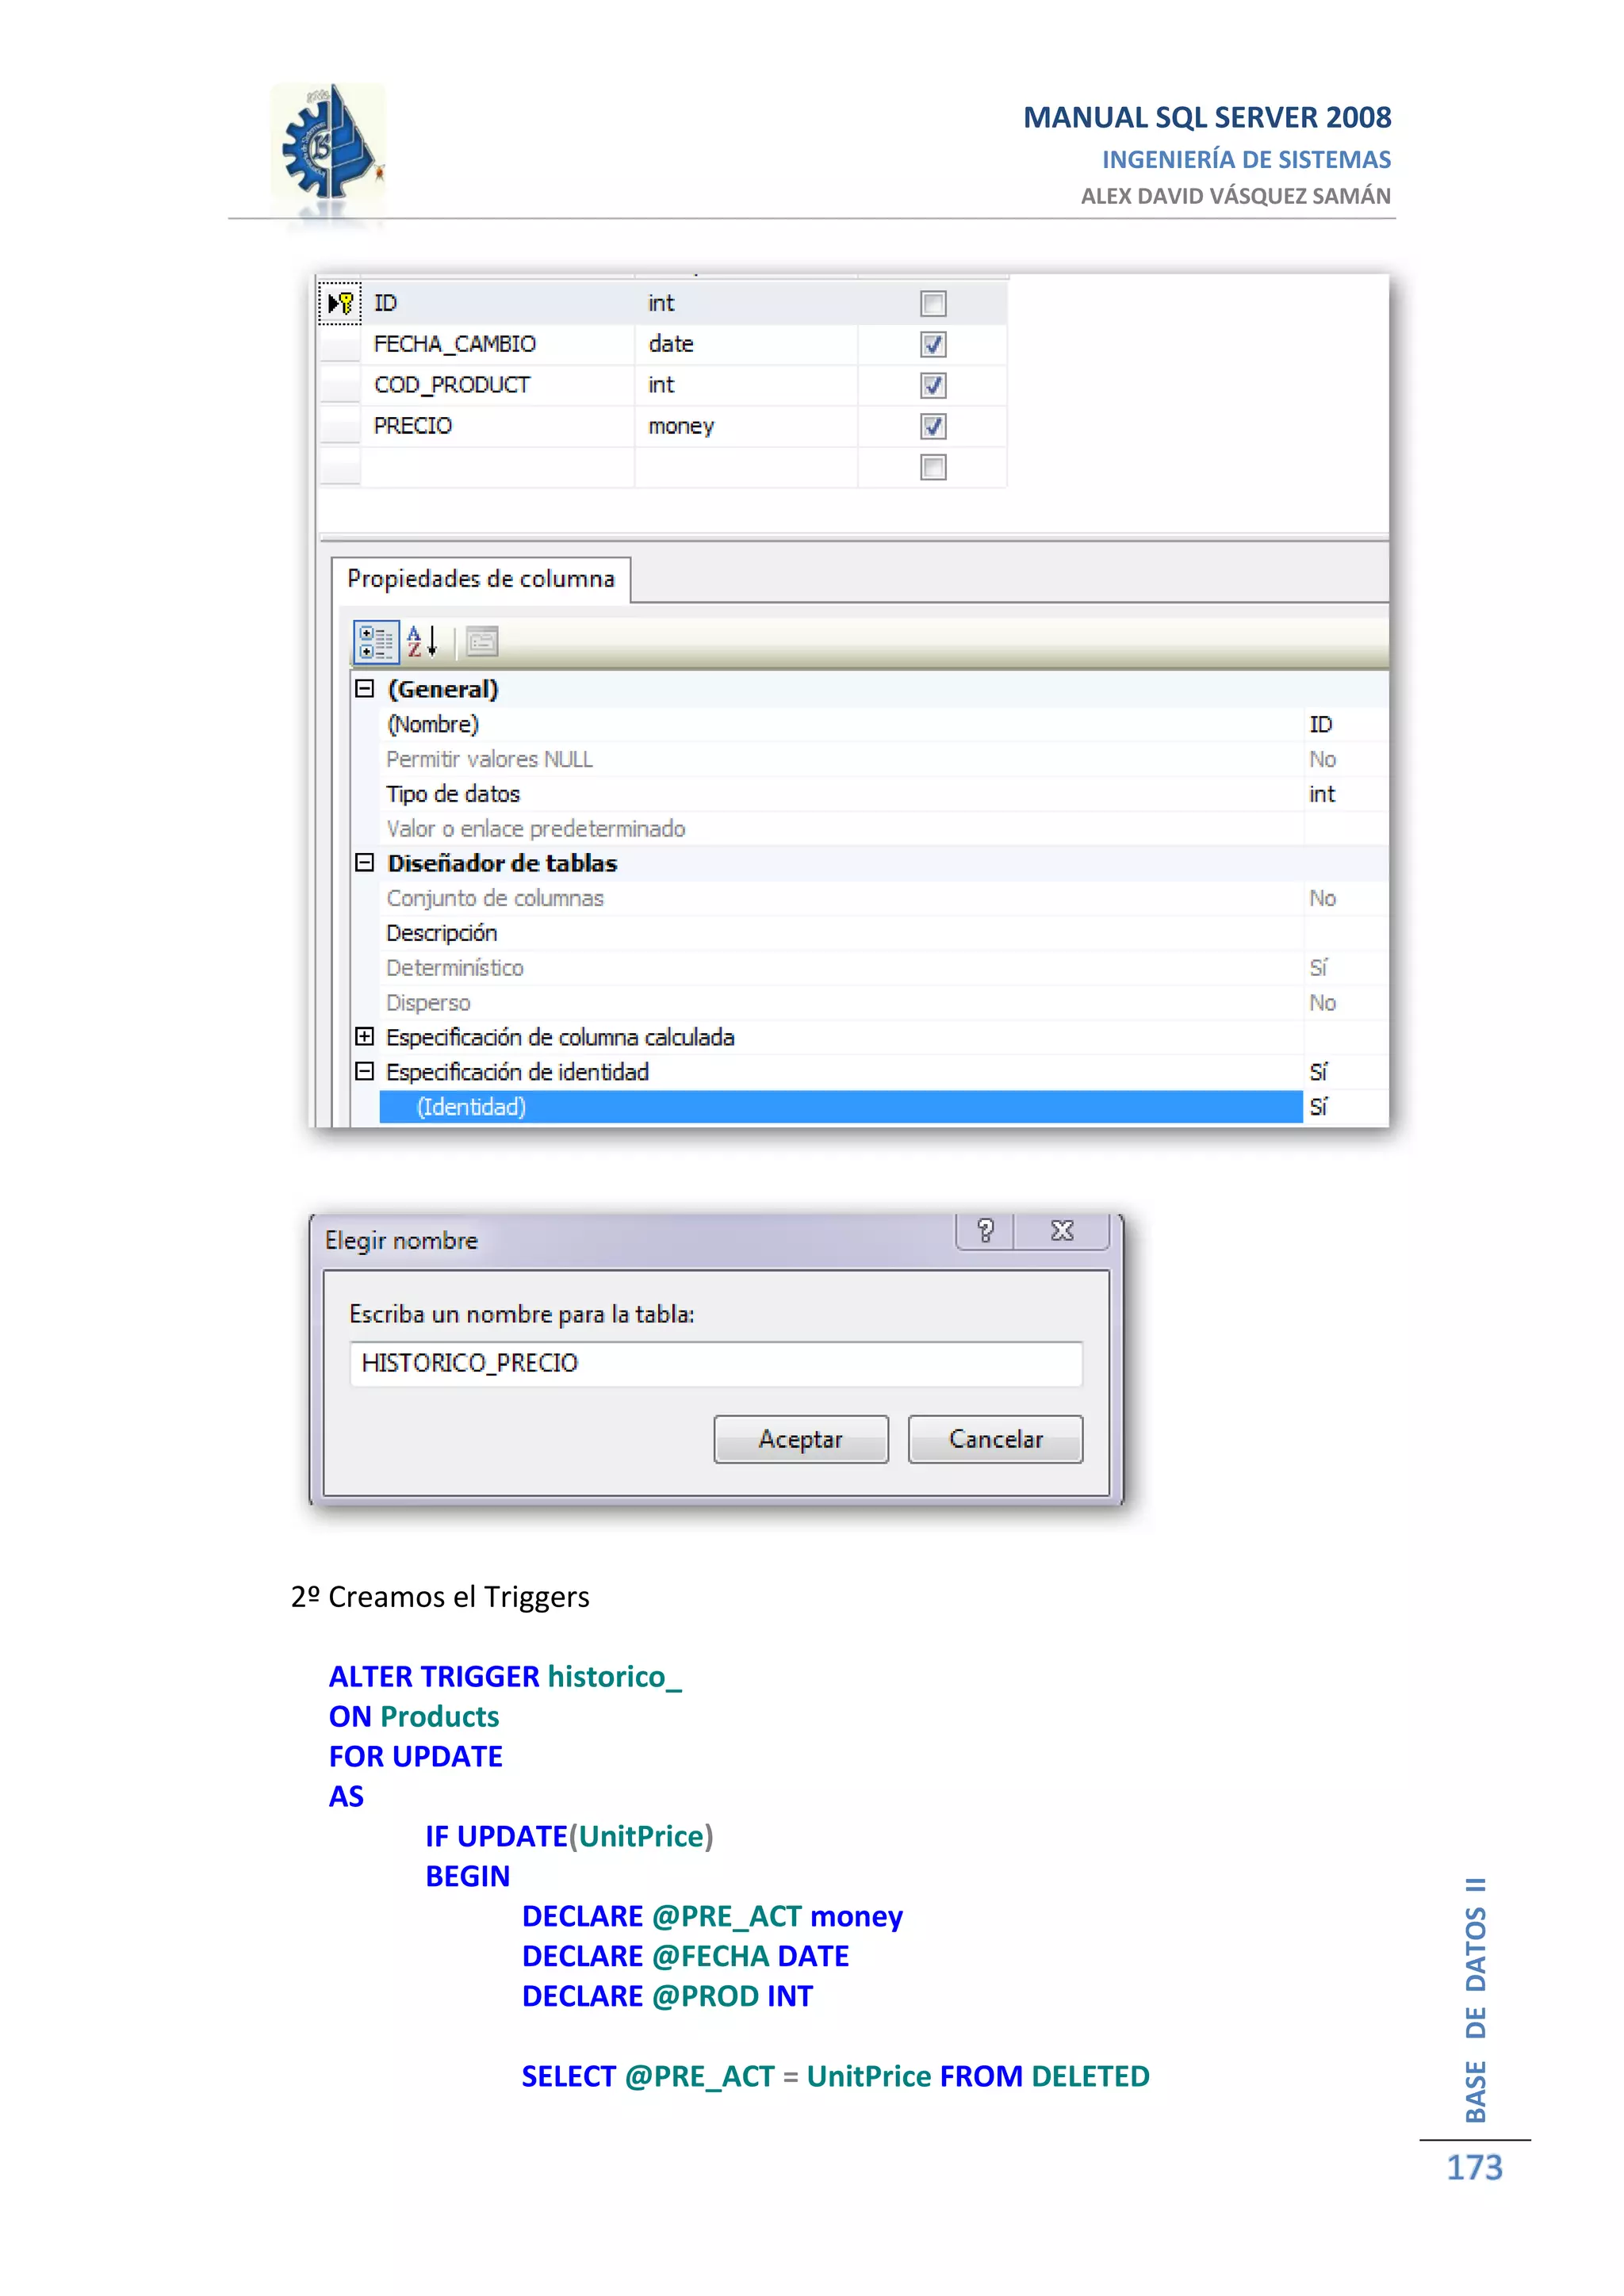Click the table name input field
The image size is (1624, 2296).
click(x=716, y=1364)
